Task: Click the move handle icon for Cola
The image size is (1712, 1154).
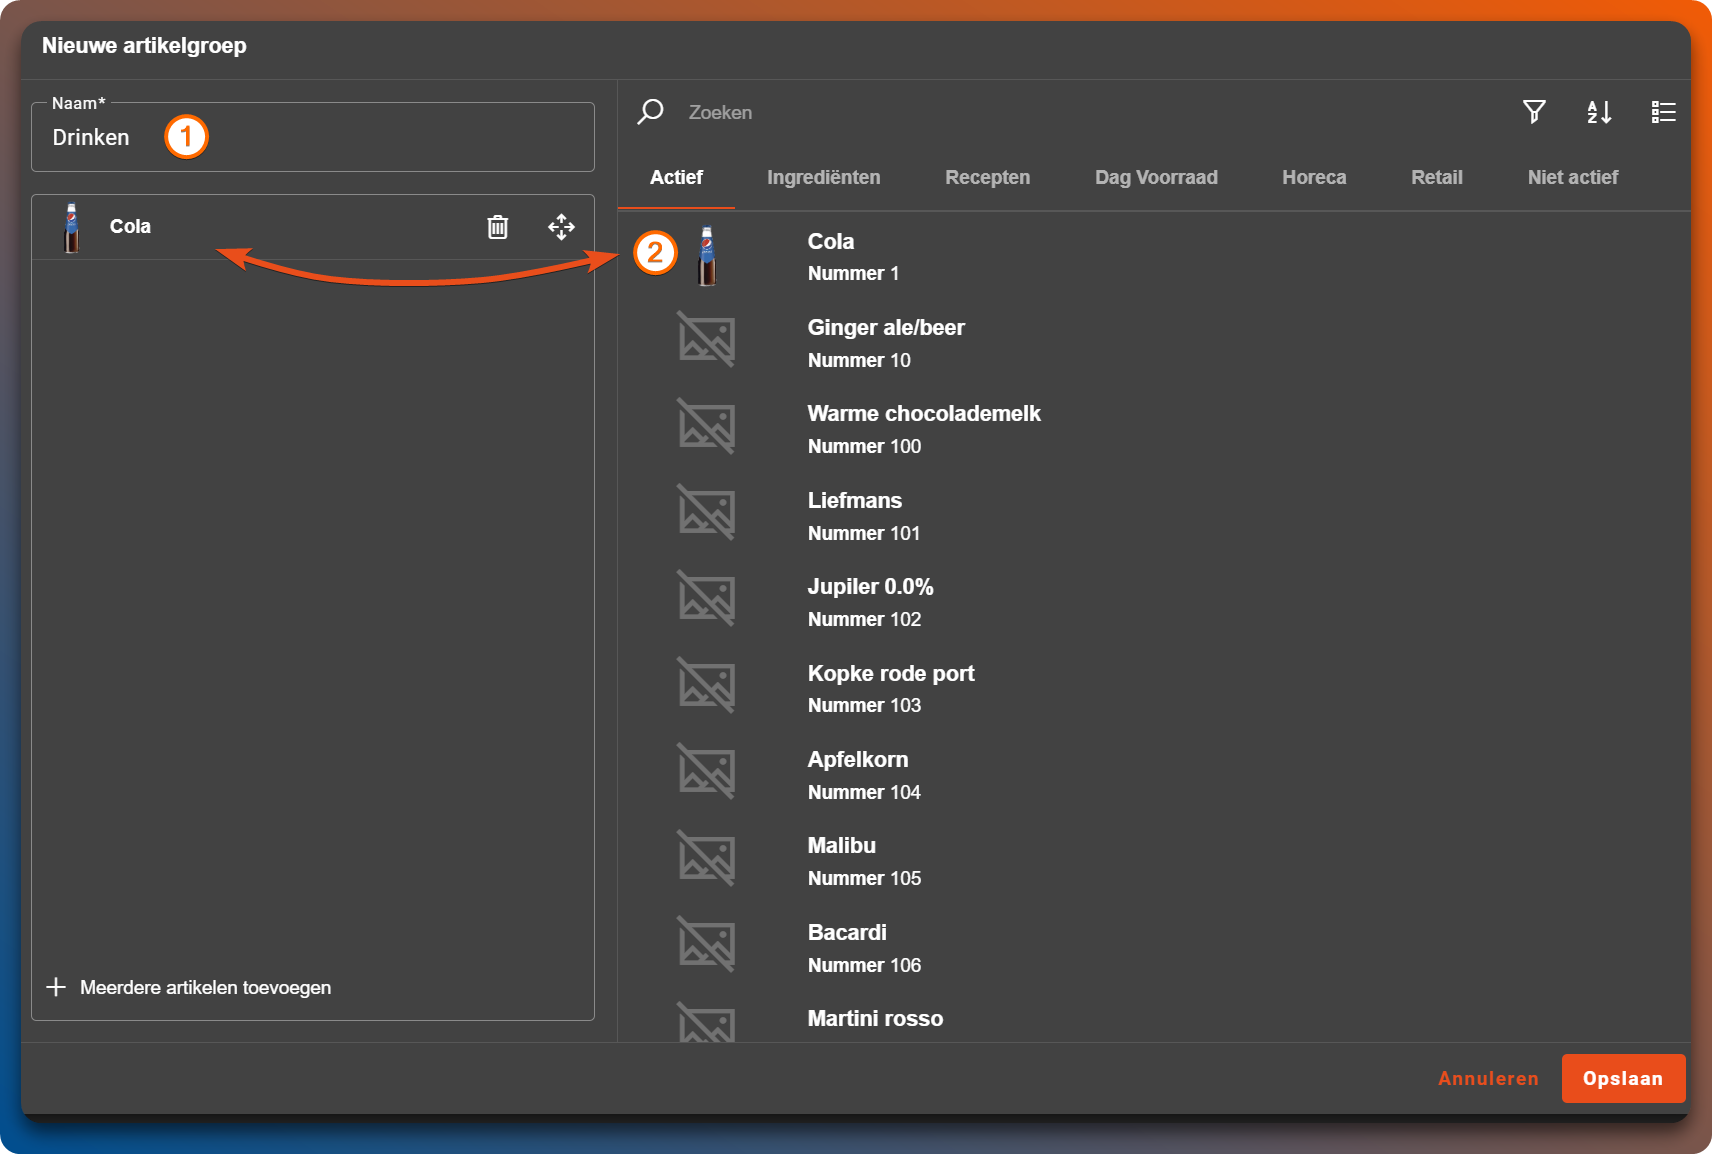Action: [561, 227]
